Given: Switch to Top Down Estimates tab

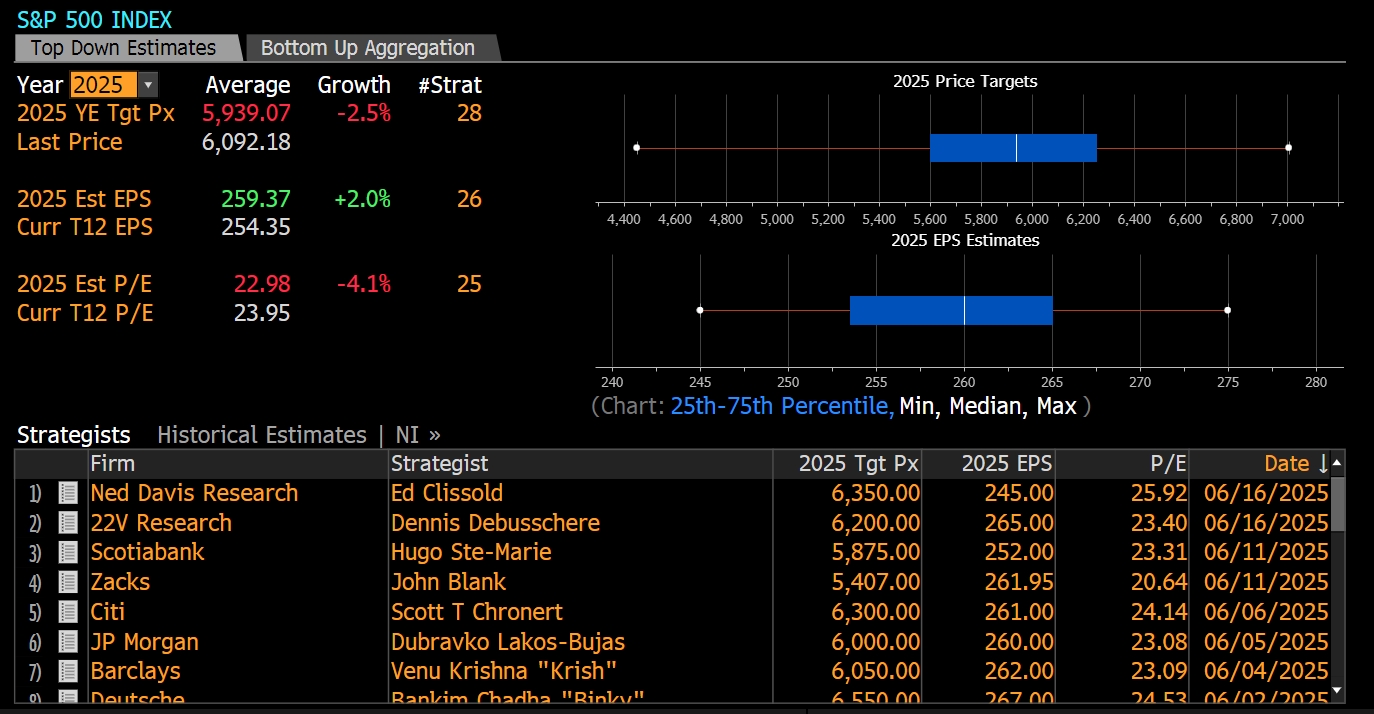Looking at the screenshot, I should point(123,48).
